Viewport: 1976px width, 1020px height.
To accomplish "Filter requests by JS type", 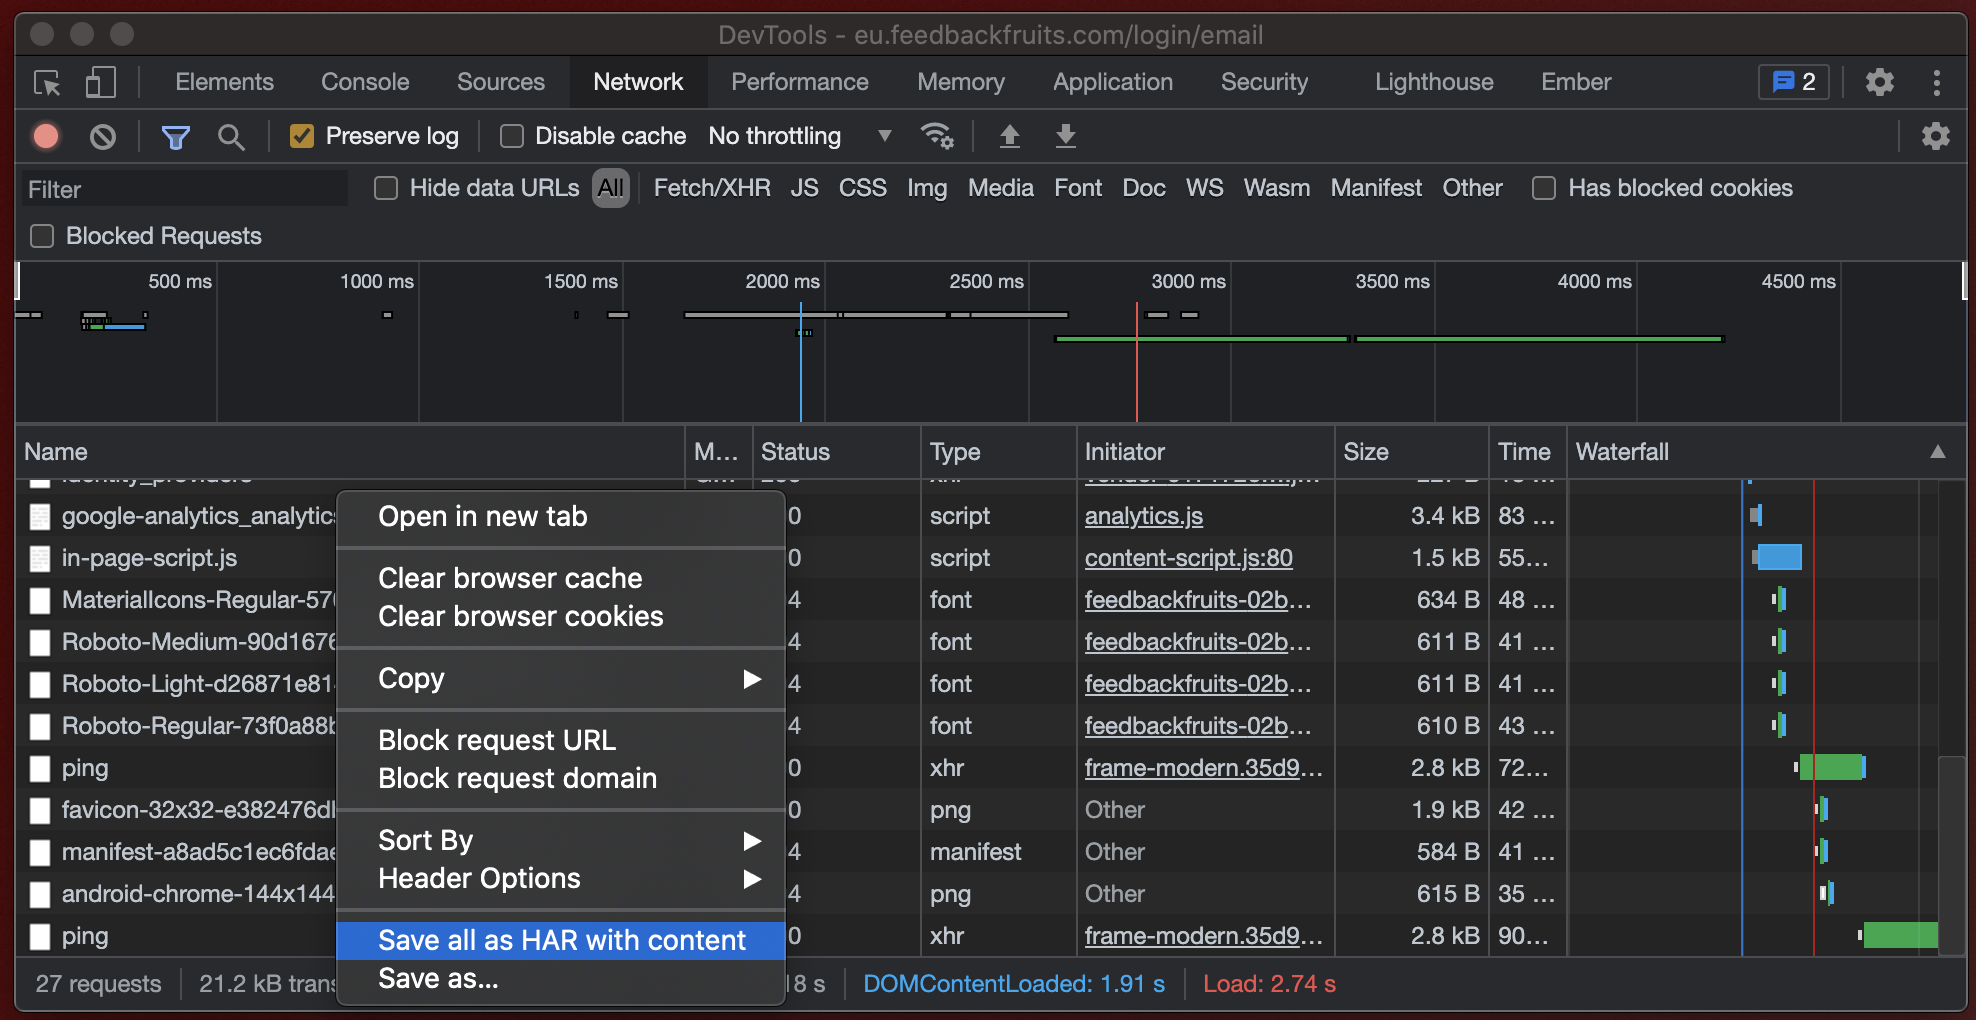I will pos(805,188).
